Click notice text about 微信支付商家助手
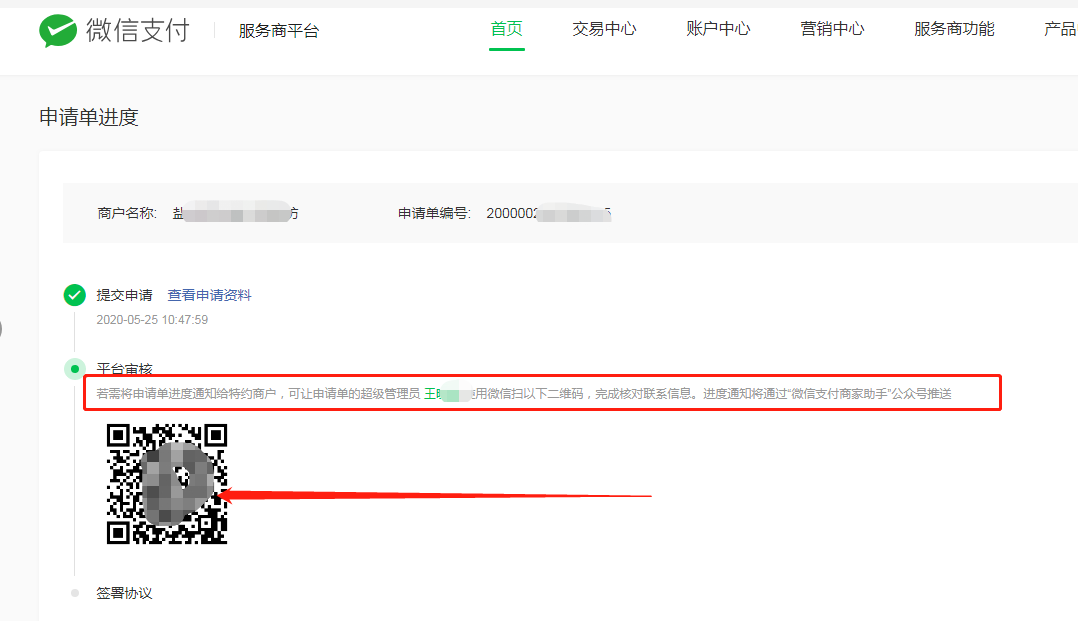The width and height of the screenshot is (1078, 621). (x=524, y=393)
